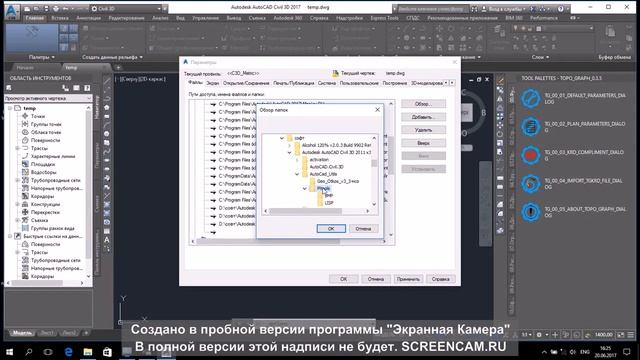Screen dimensions: 640x360
Task: Select the LISP folder in folder browser
Action: pyautogui.click(x=329, y=203)
